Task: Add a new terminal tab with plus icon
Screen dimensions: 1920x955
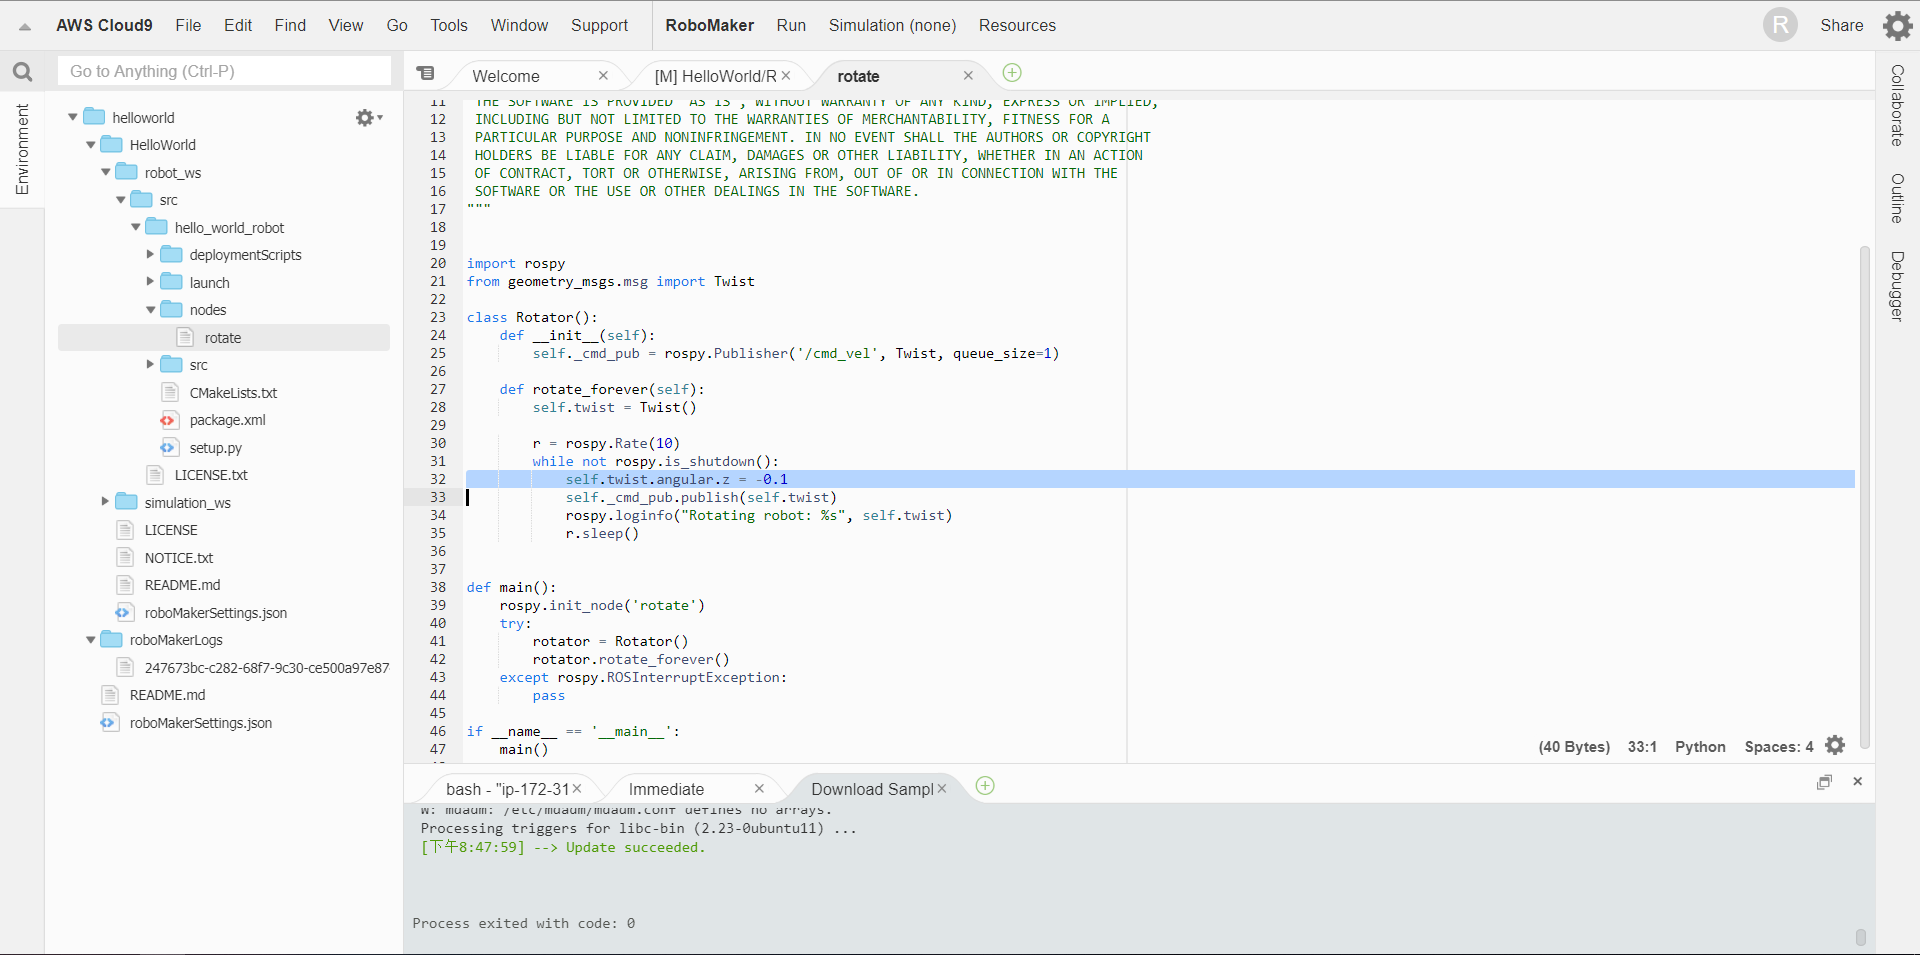Action: (x=985, y=786)
